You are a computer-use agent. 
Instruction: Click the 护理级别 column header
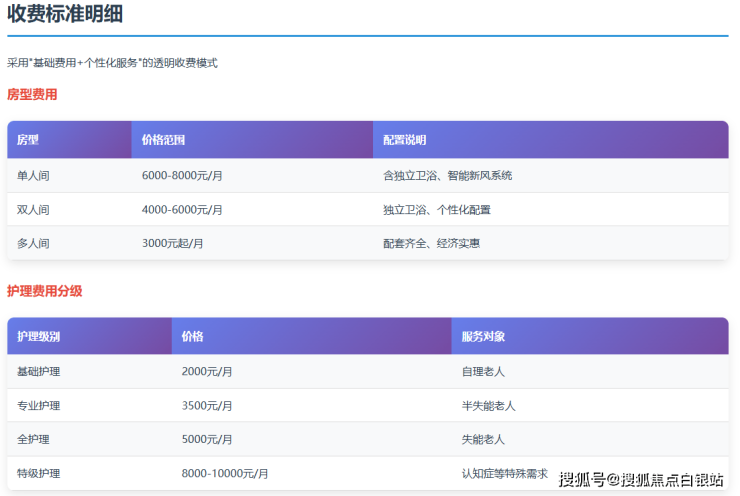pos(39,337)
